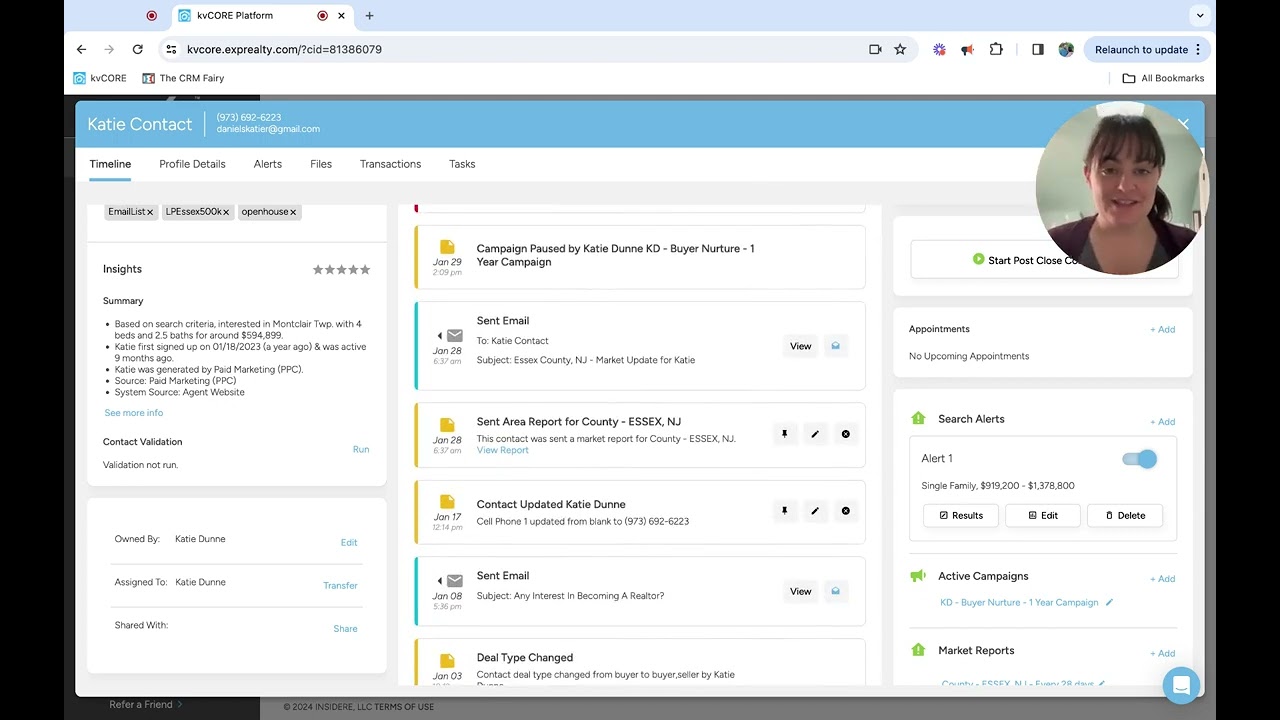The height and width of the screenshot is (720, 1280).
Task: Switch to the Timeline tab
Action: [110, 164]
